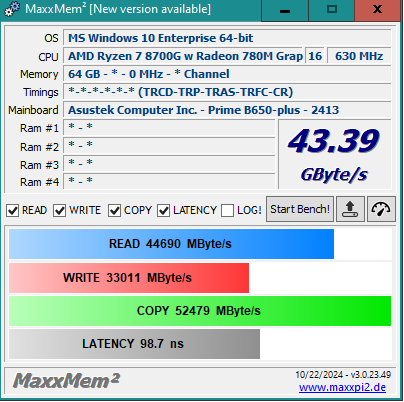Open the www.maxxpi2.de link
404x402 pixels.
tap(342, 387)
